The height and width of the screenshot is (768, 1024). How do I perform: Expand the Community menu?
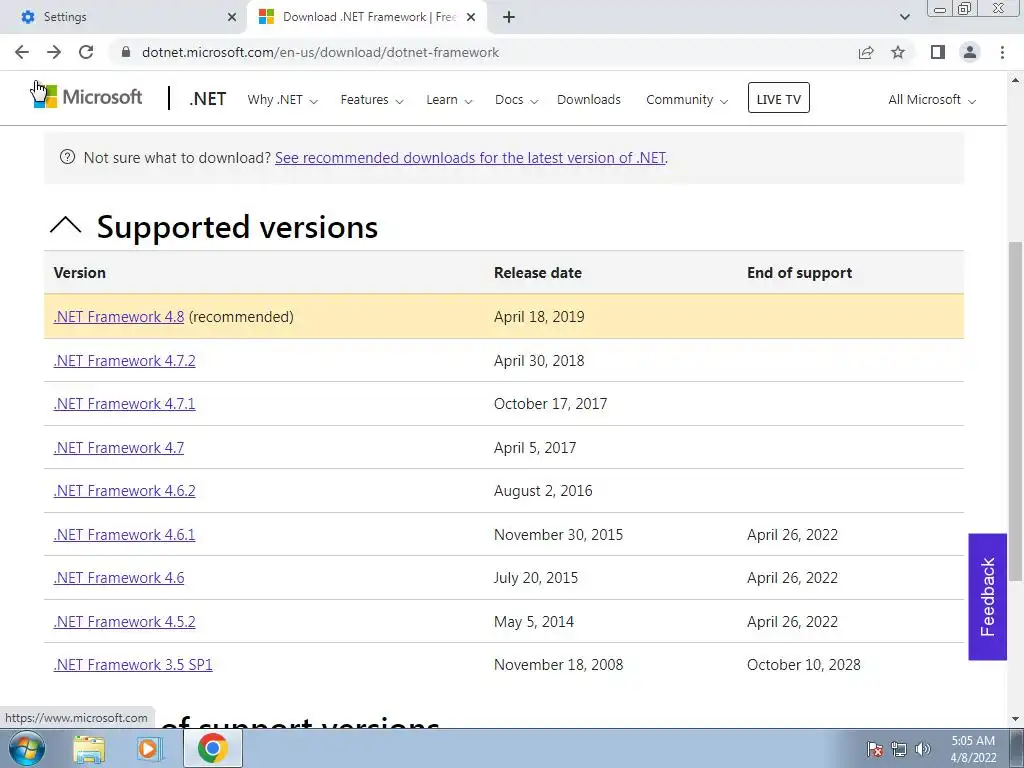(686, 100)
